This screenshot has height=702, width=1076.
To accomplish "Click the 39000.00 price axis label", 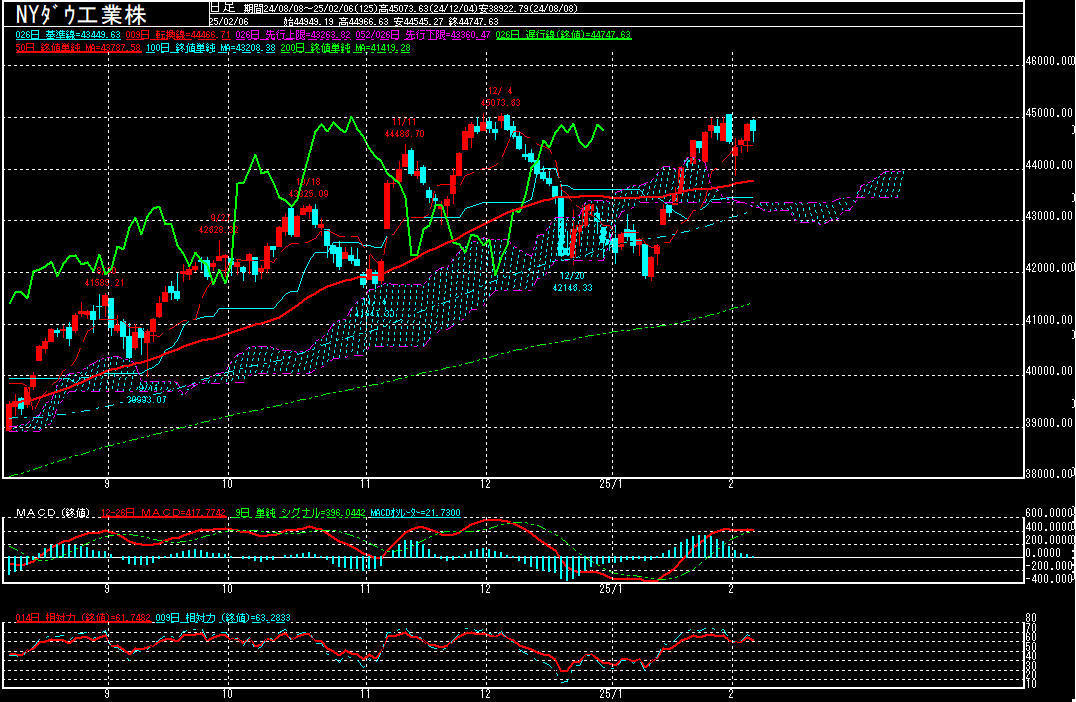I will [1049, 423].
